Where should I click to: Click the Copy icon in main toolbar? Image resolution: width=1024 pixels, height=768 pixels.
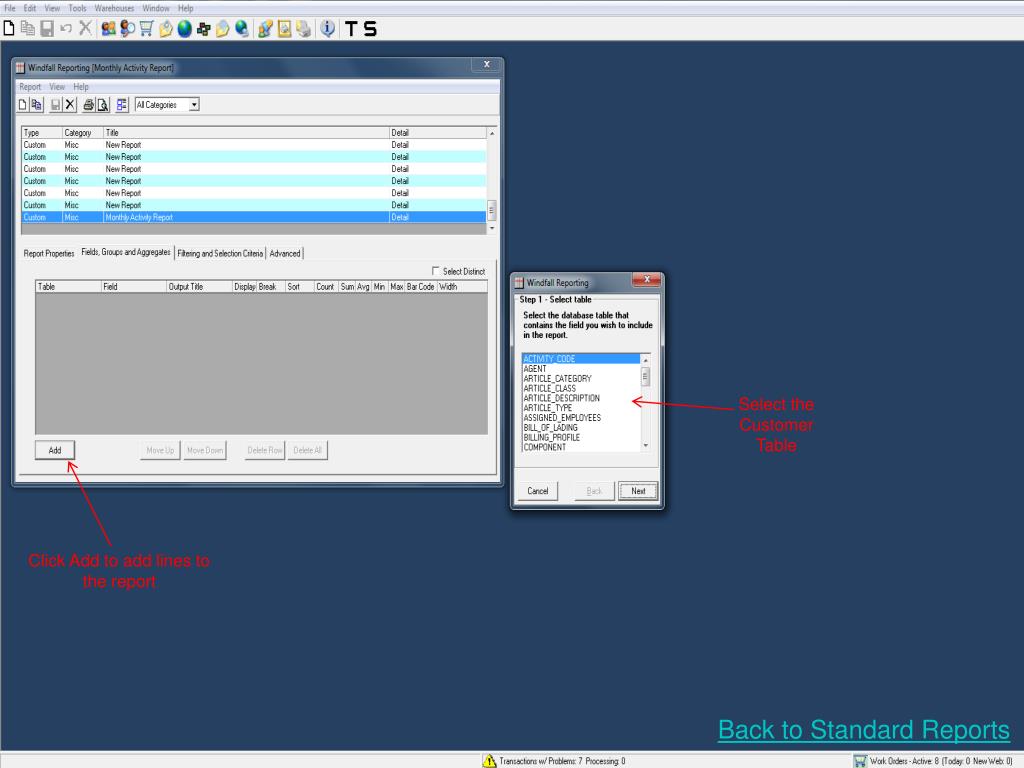[27, 28]
